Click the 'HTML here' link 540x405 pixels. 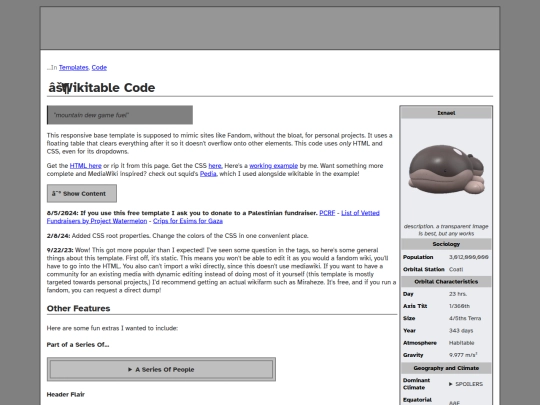coord(85,166)
